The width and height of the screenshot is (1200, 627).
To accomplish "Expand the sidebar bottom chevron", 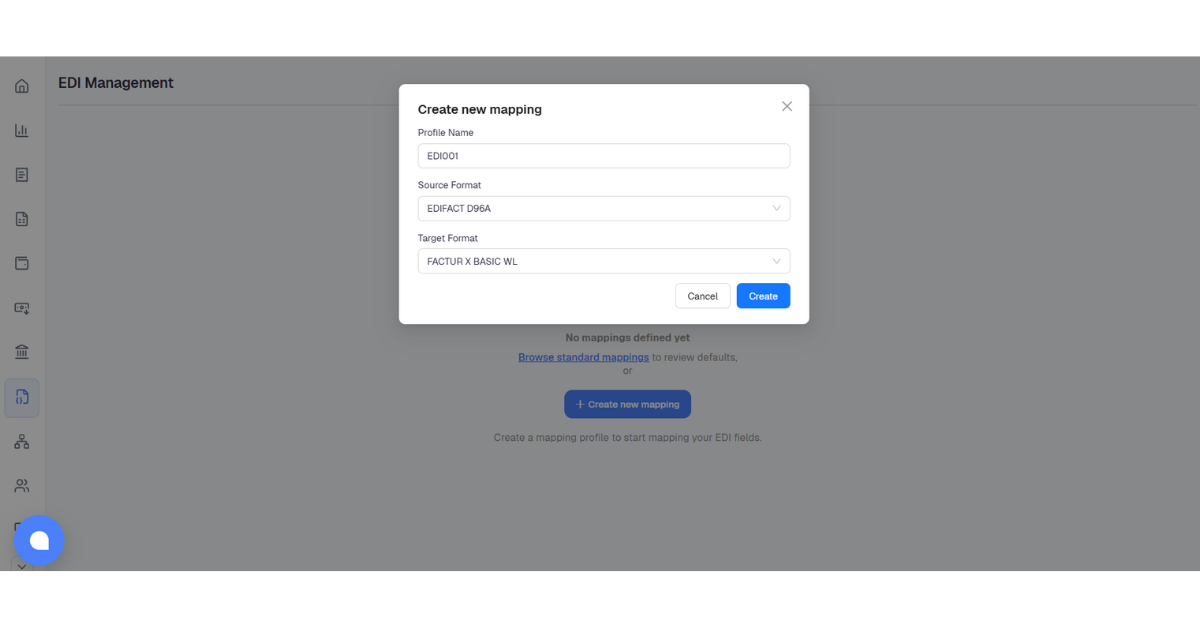I will (22, 566).
